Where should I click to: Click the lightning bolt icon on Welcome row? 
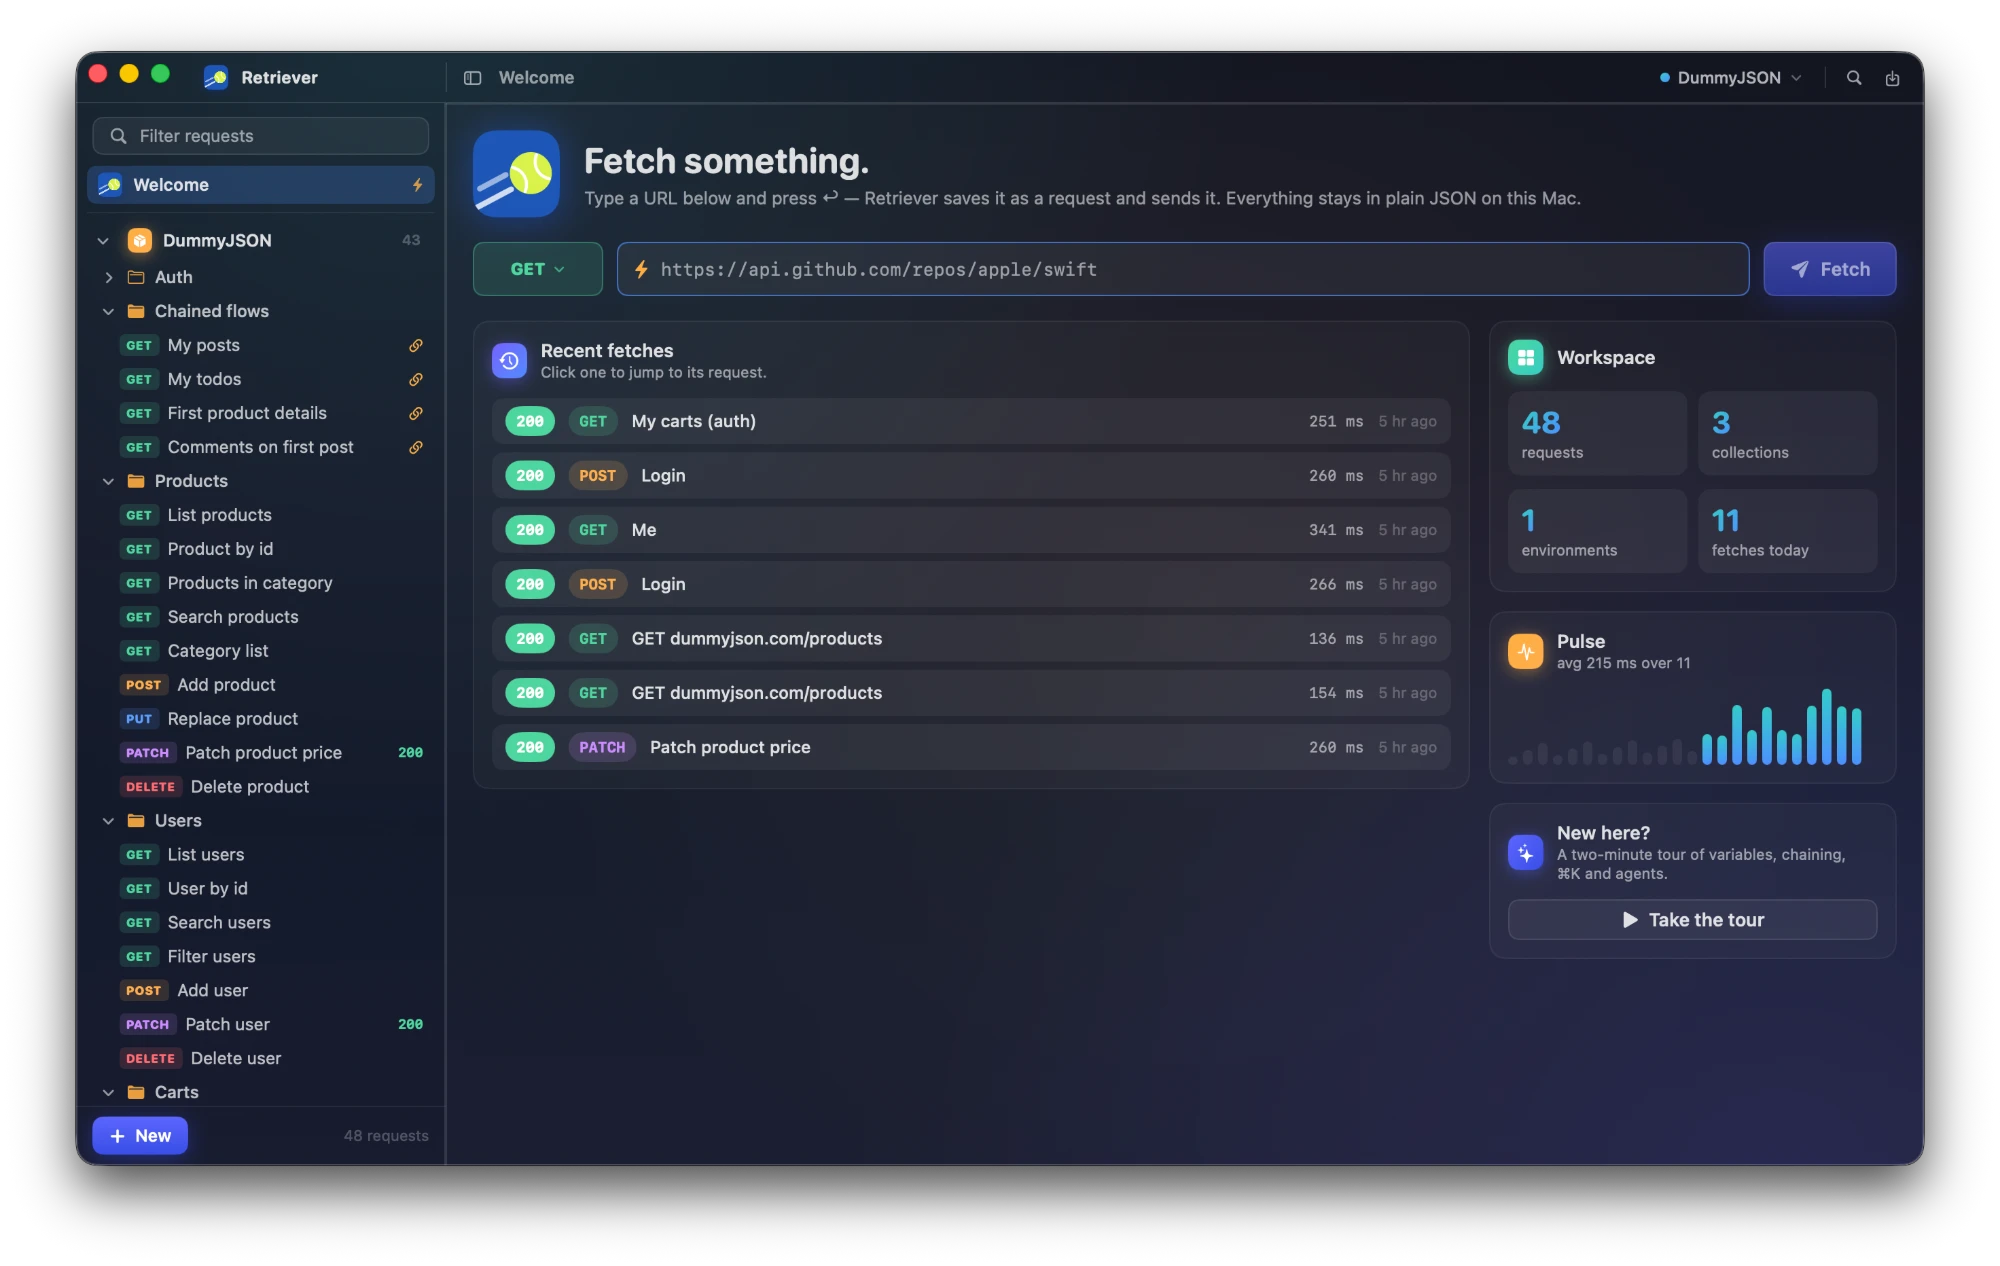[418, 185]
